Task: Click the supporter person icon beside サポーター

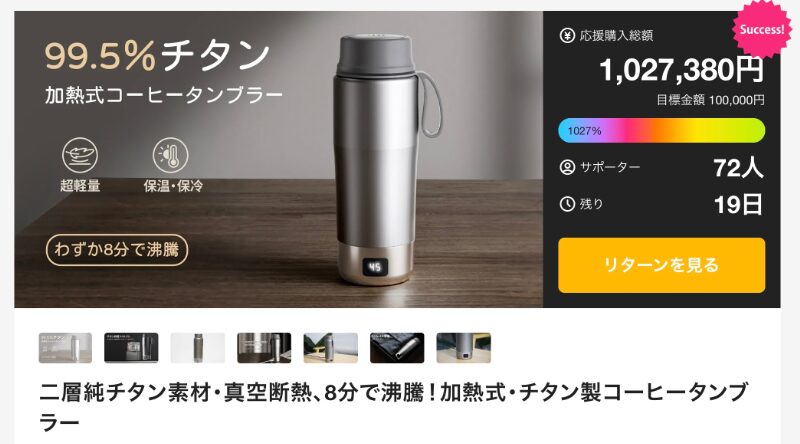Action: [567, 167]
